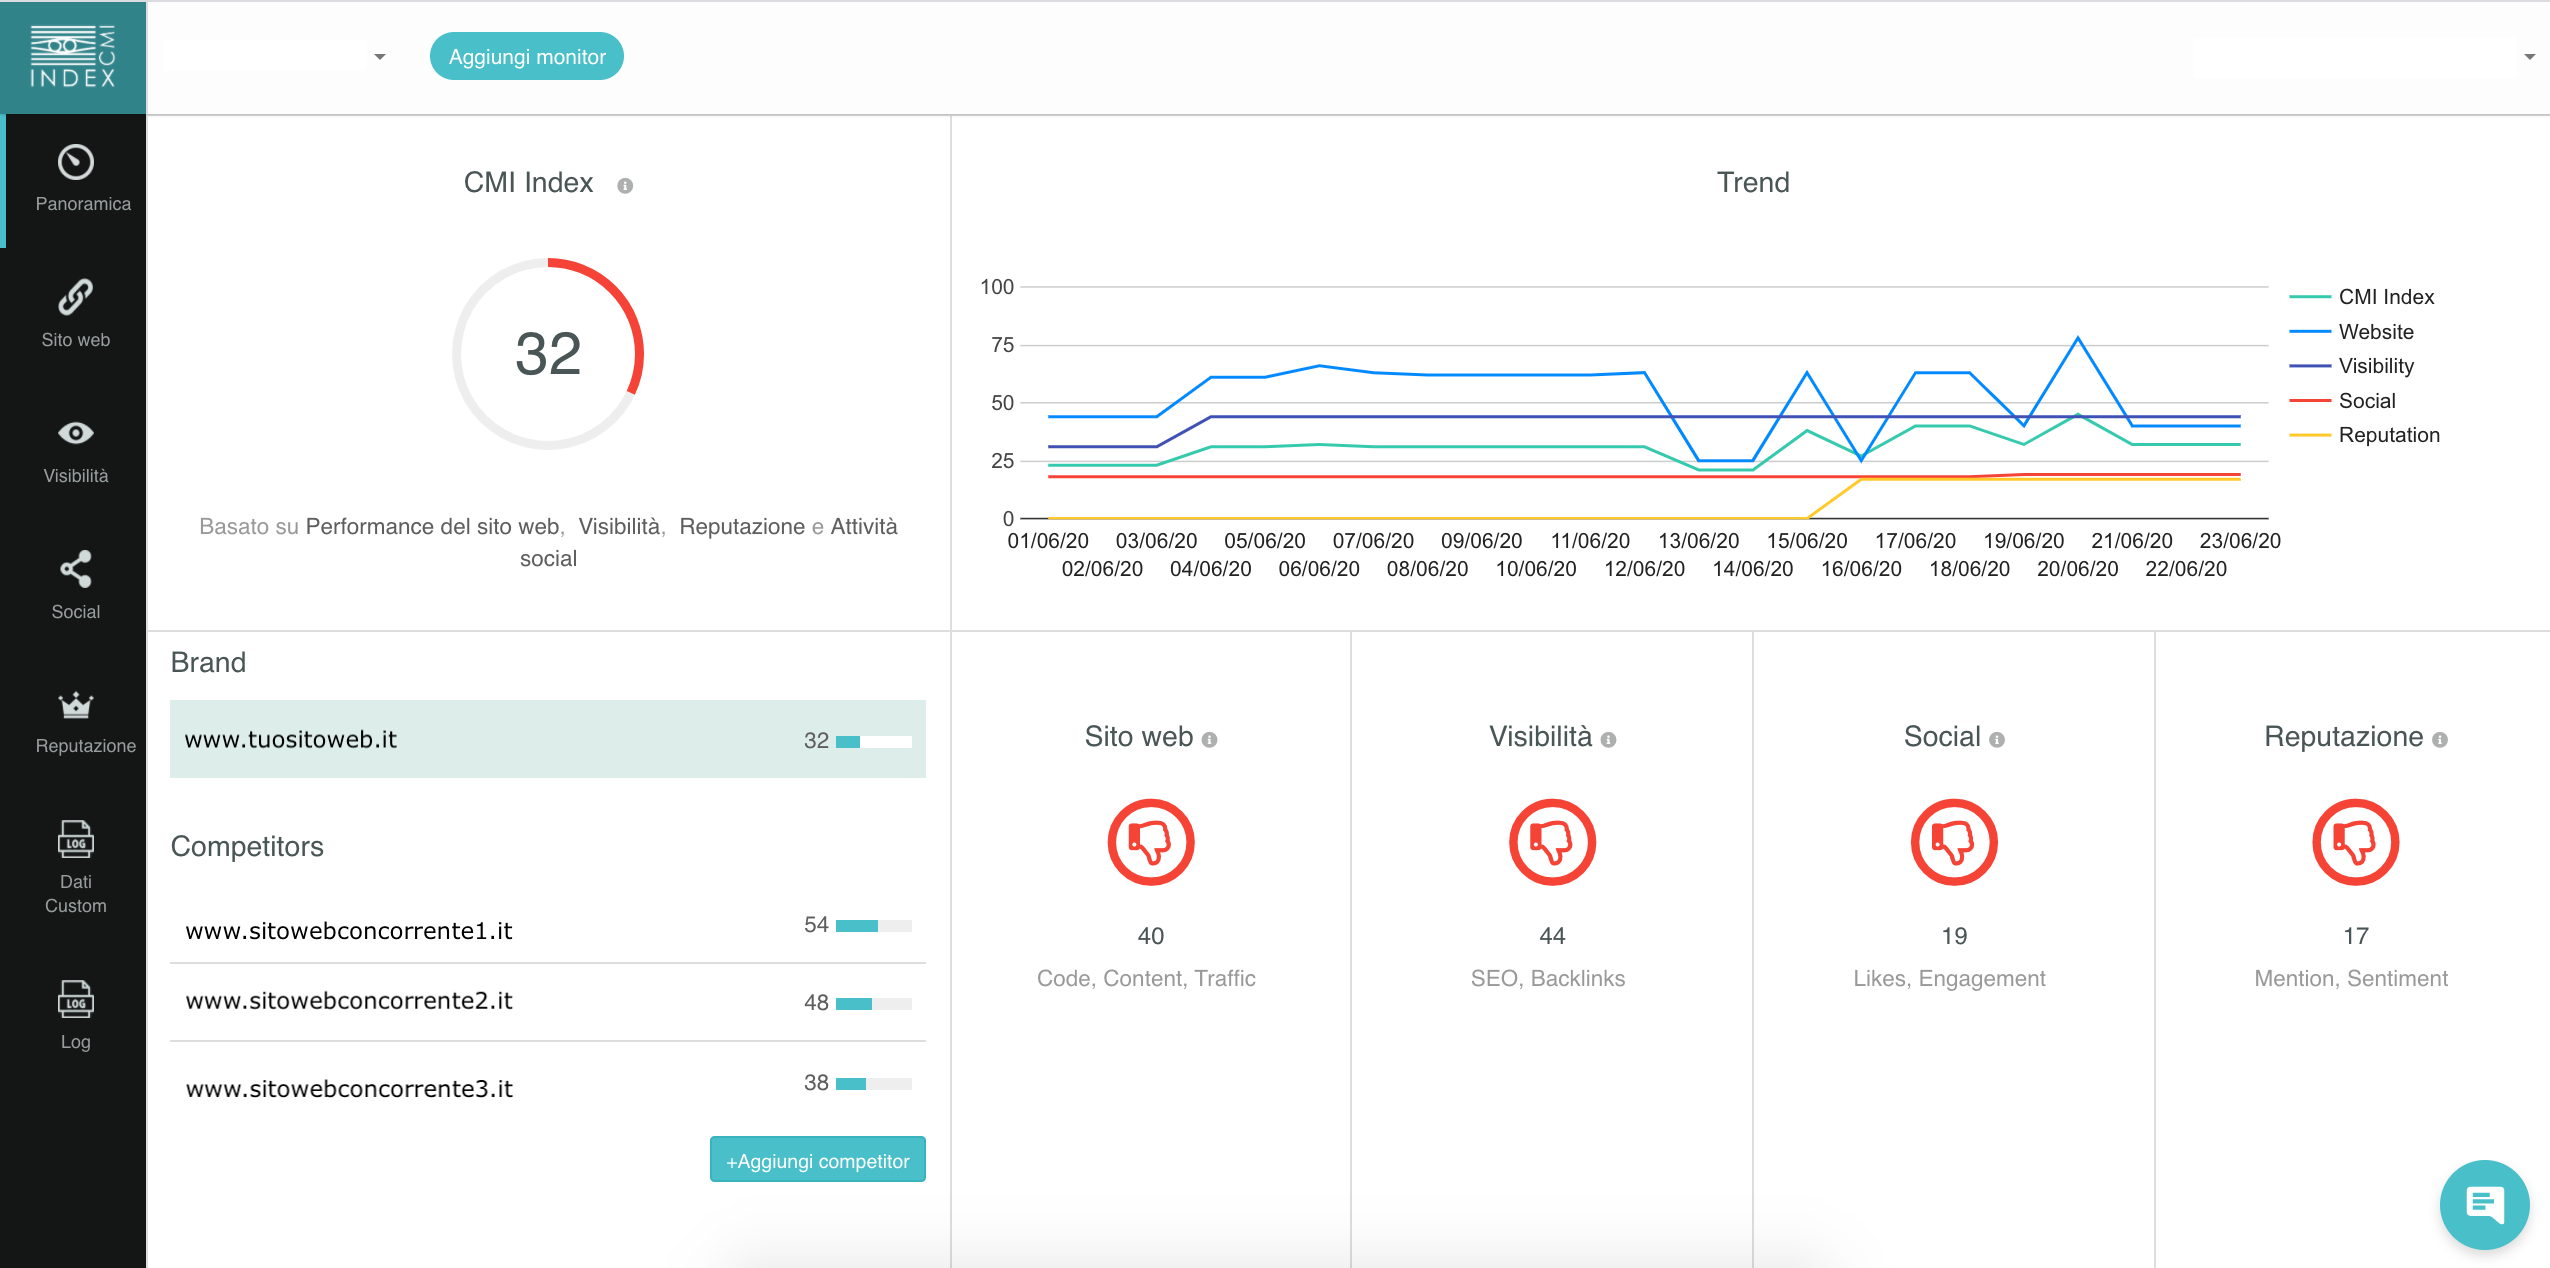This screenshot has height=1268, width=2550.
Task: Click the CMI Index info icon
Action: 625,186
